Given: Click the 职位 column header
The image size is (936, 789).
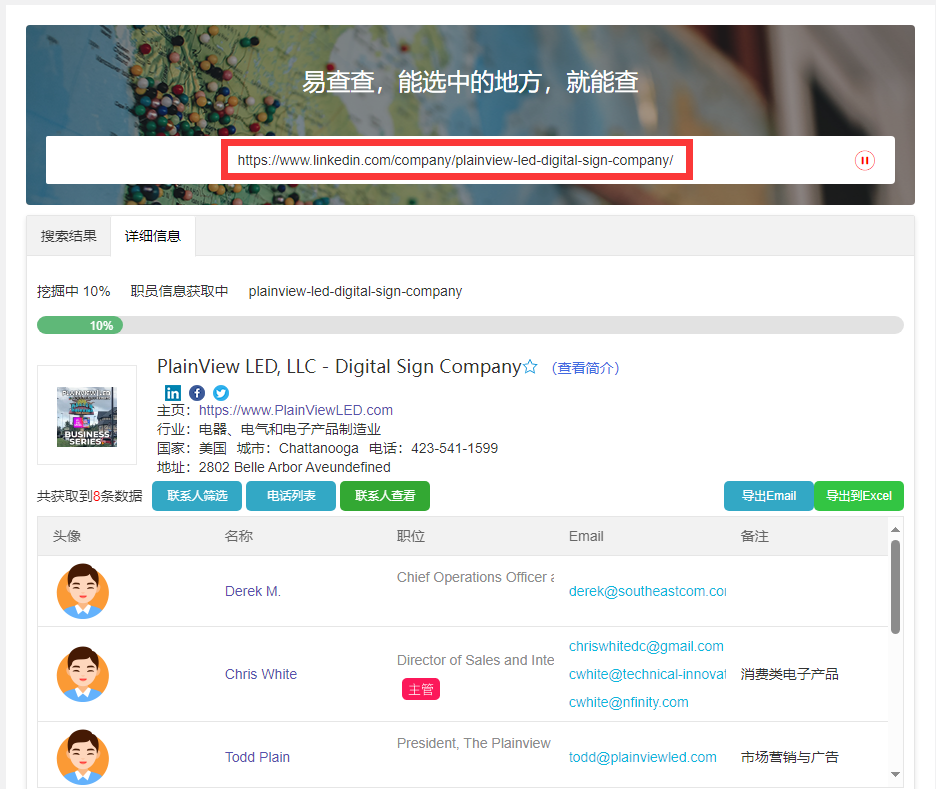Looking at the screenshot, I should [x=411, y=536].
